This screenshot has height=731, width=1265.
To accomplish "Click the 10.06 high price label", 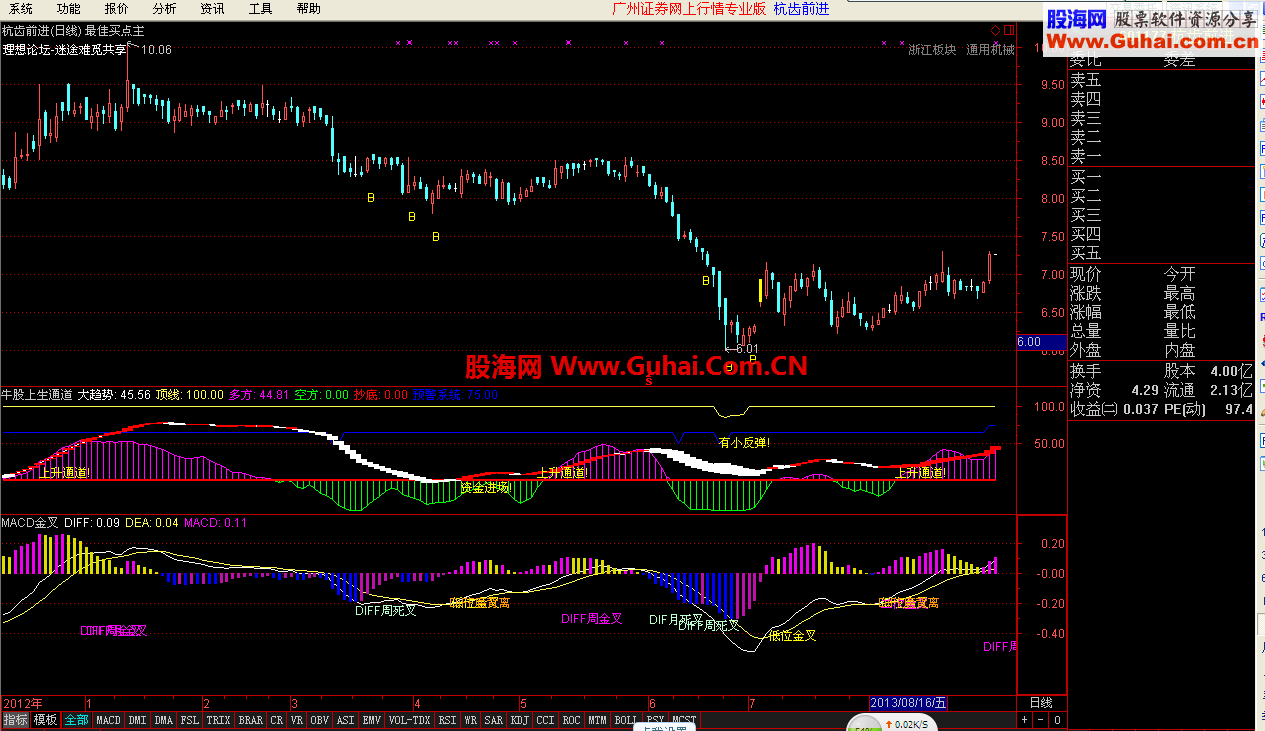I will tap(157, 50).
